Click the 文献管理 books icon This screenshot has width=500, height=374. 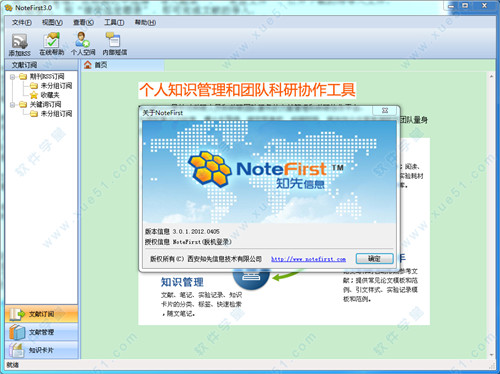[17, 332]
